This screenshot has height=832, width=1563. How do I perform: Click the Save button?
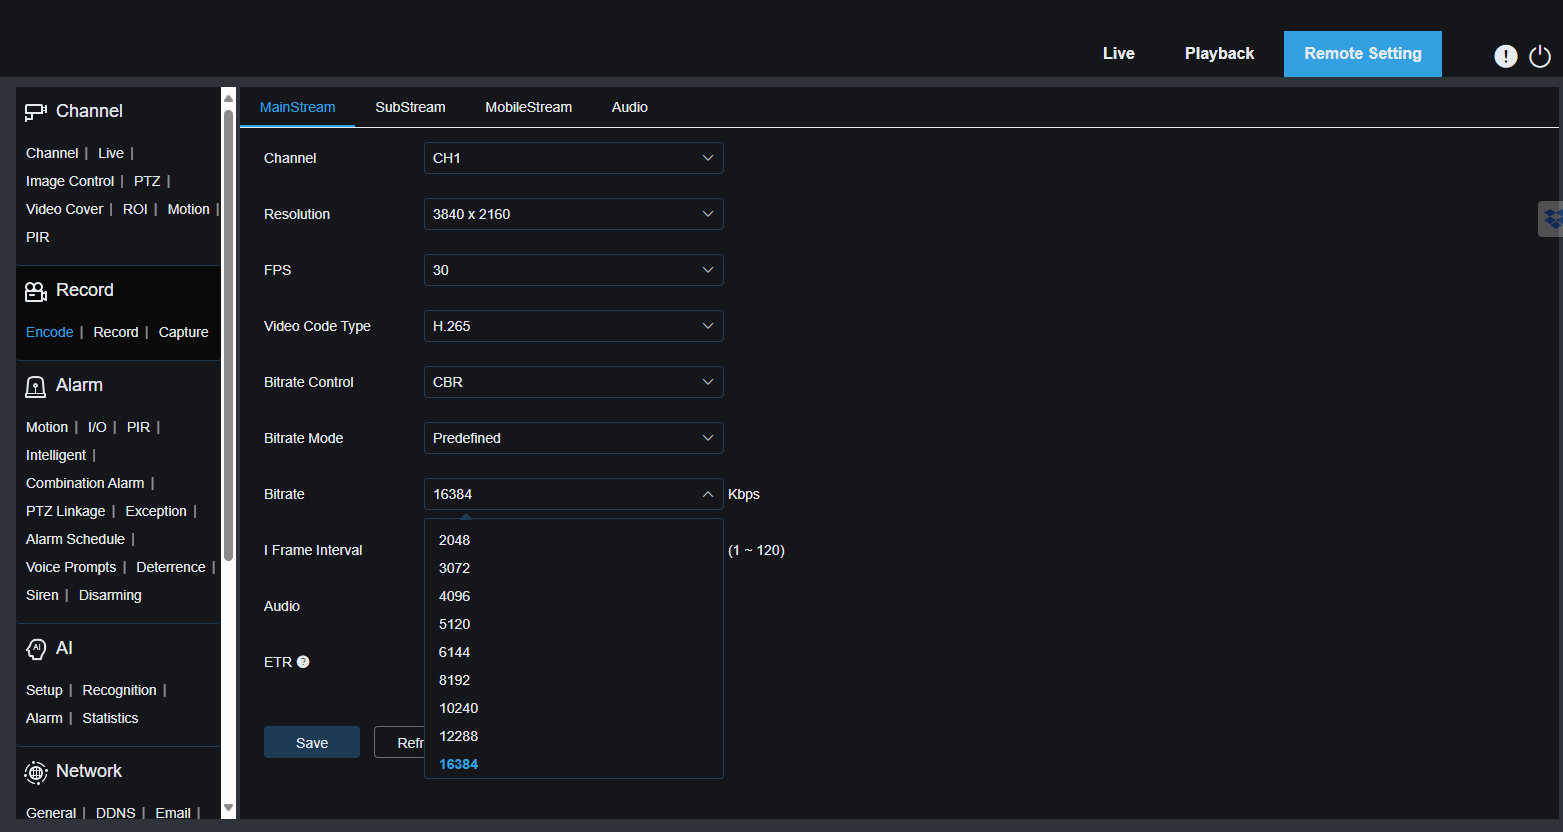311,741
